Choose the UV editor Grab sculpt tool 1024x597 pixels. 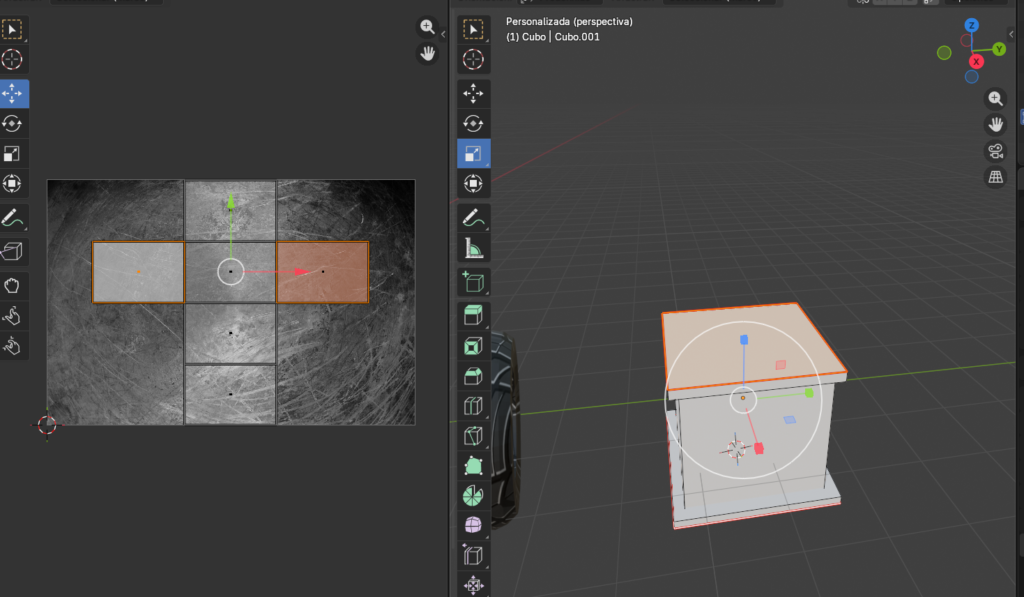click(13, 285)
